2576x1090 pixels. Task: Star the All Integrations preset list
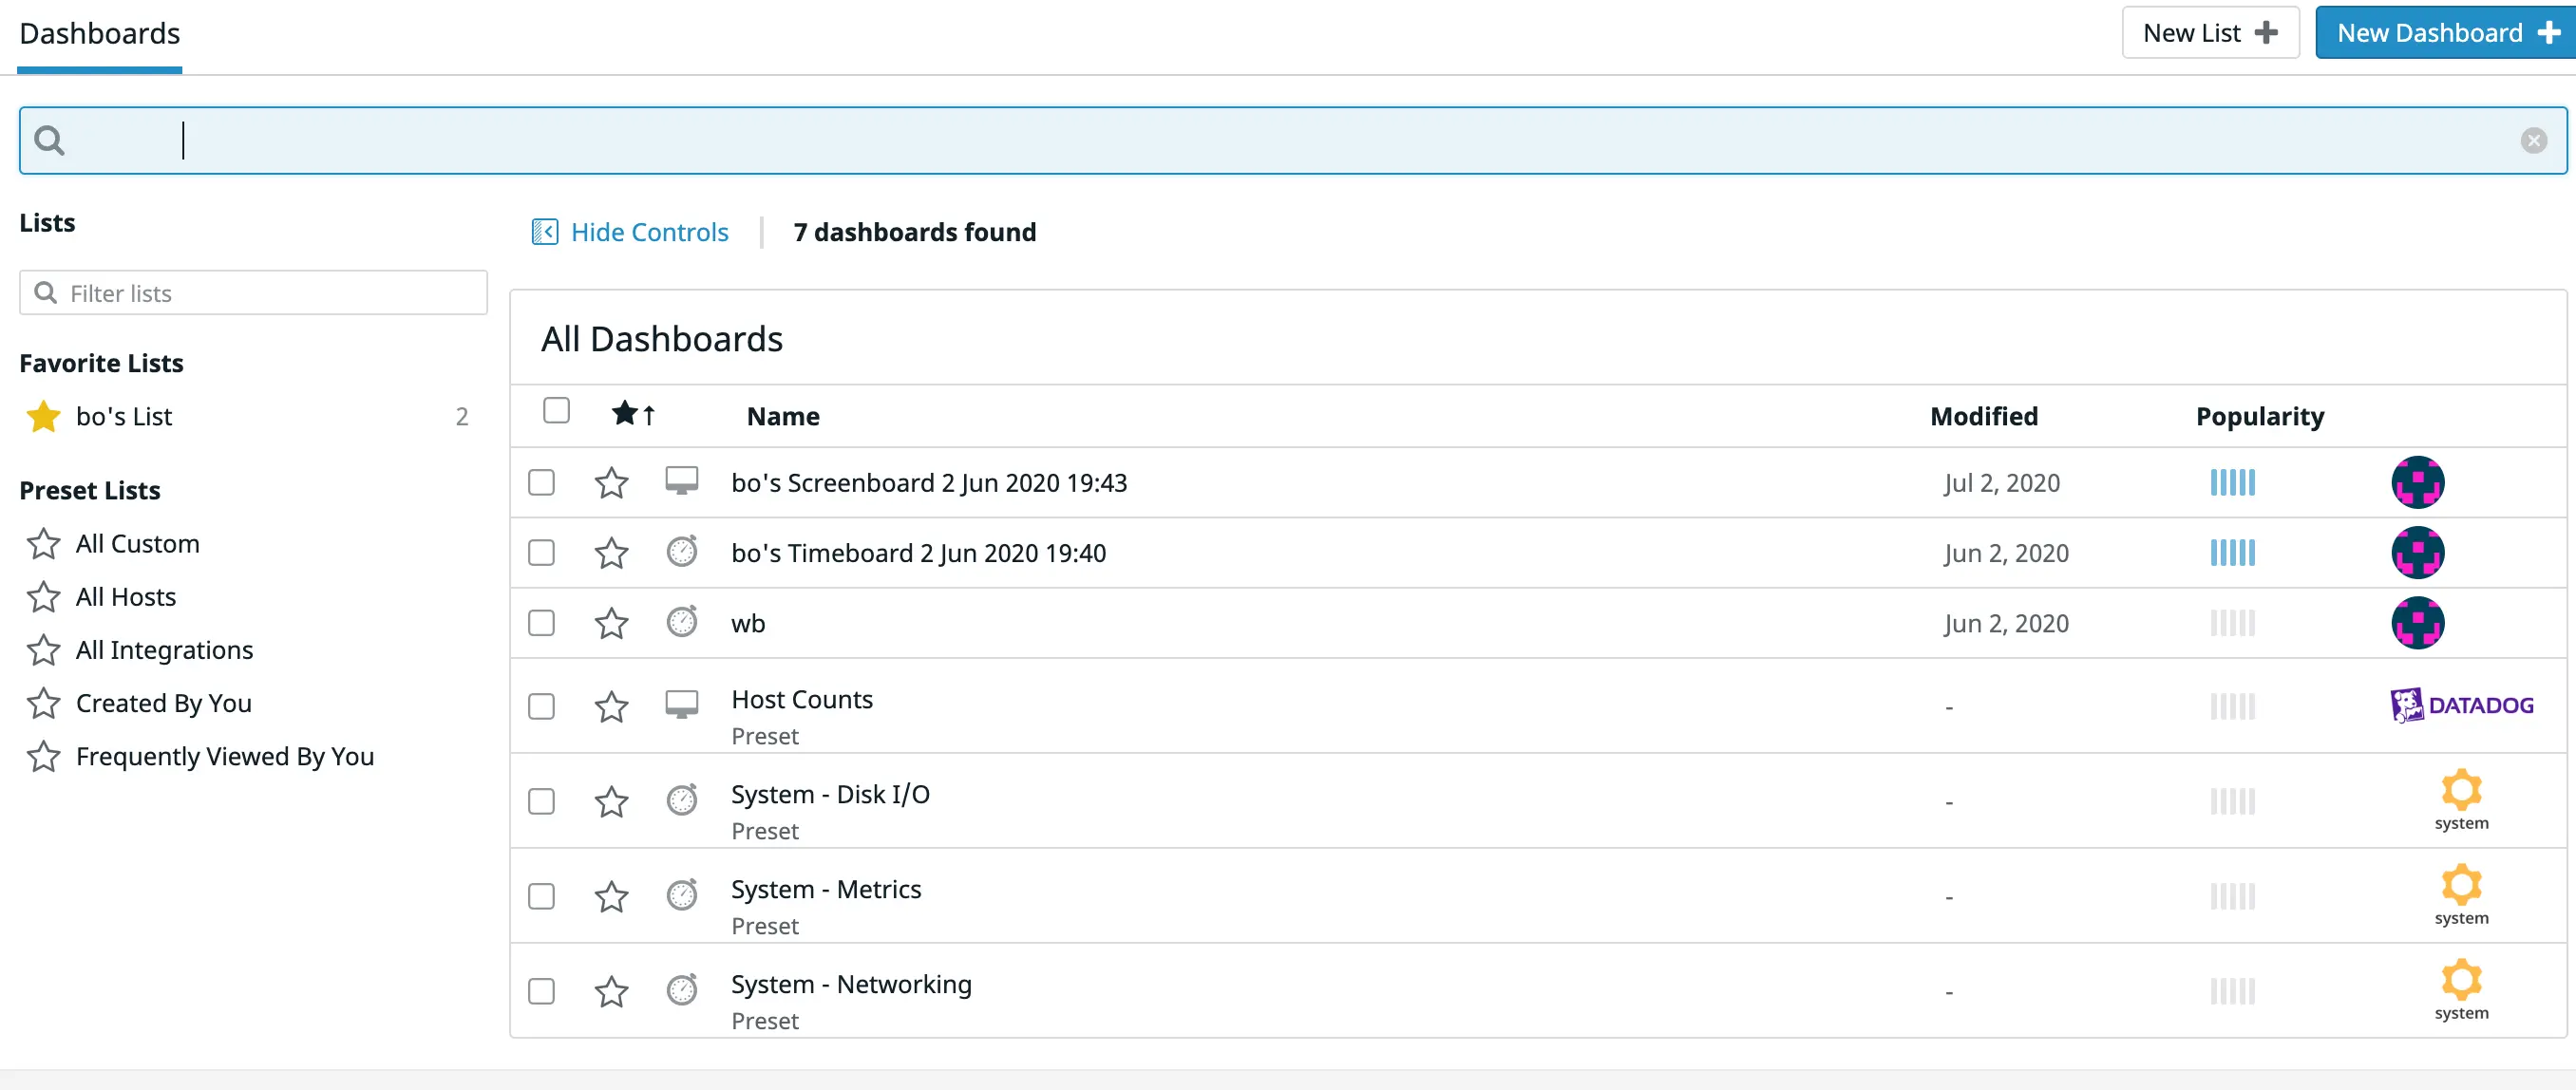coord(43,650)
